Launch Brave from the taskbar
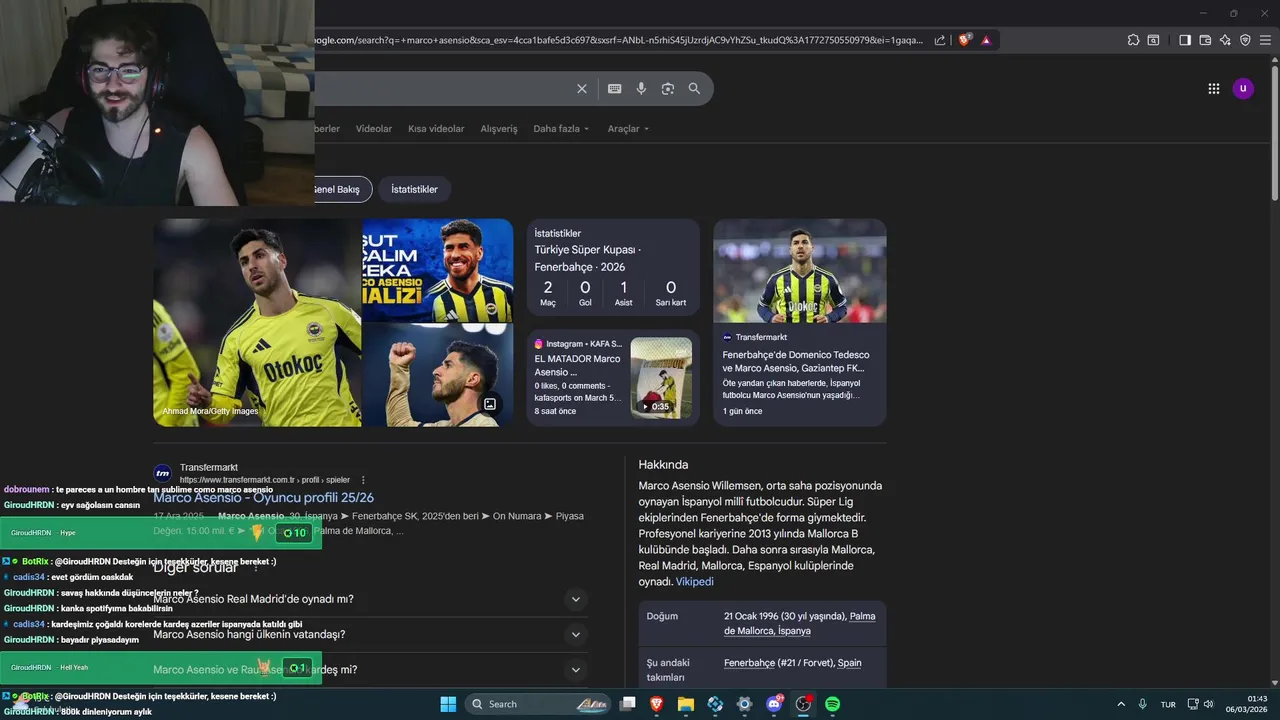Viewport: 1280px width, 720px height. point(657,704)
